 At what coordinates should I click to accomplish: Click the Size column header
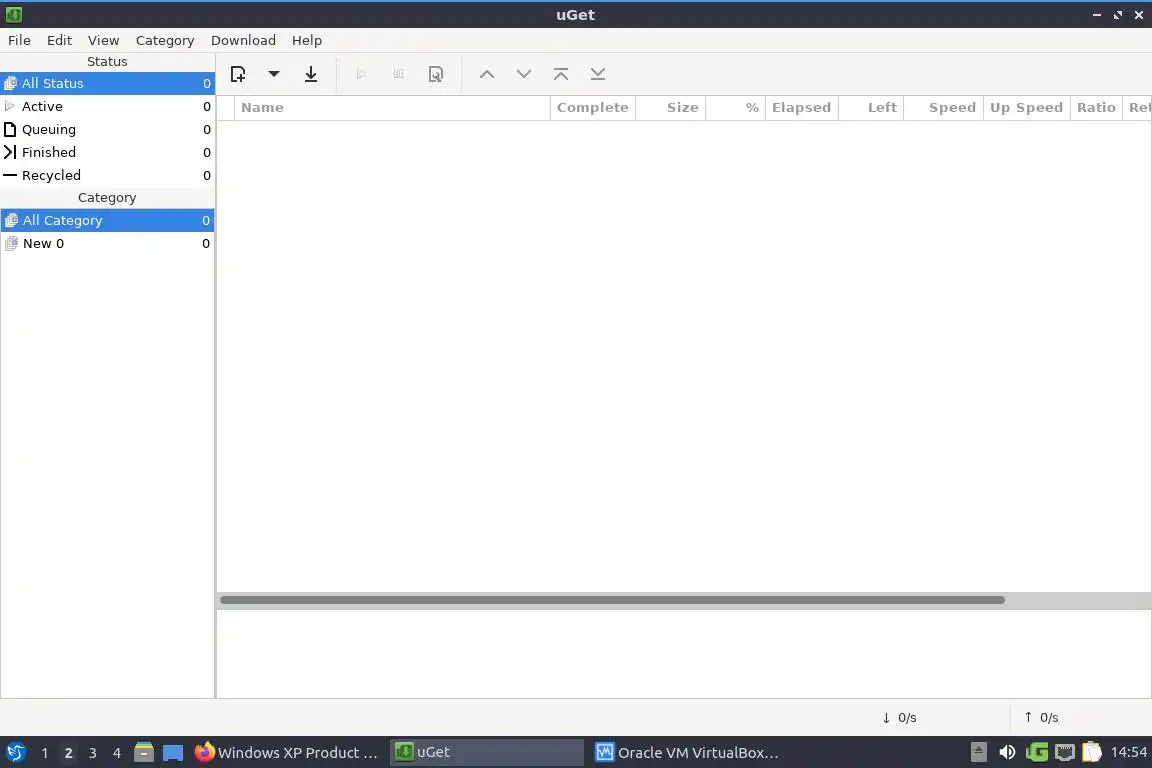tap(671, 108)
